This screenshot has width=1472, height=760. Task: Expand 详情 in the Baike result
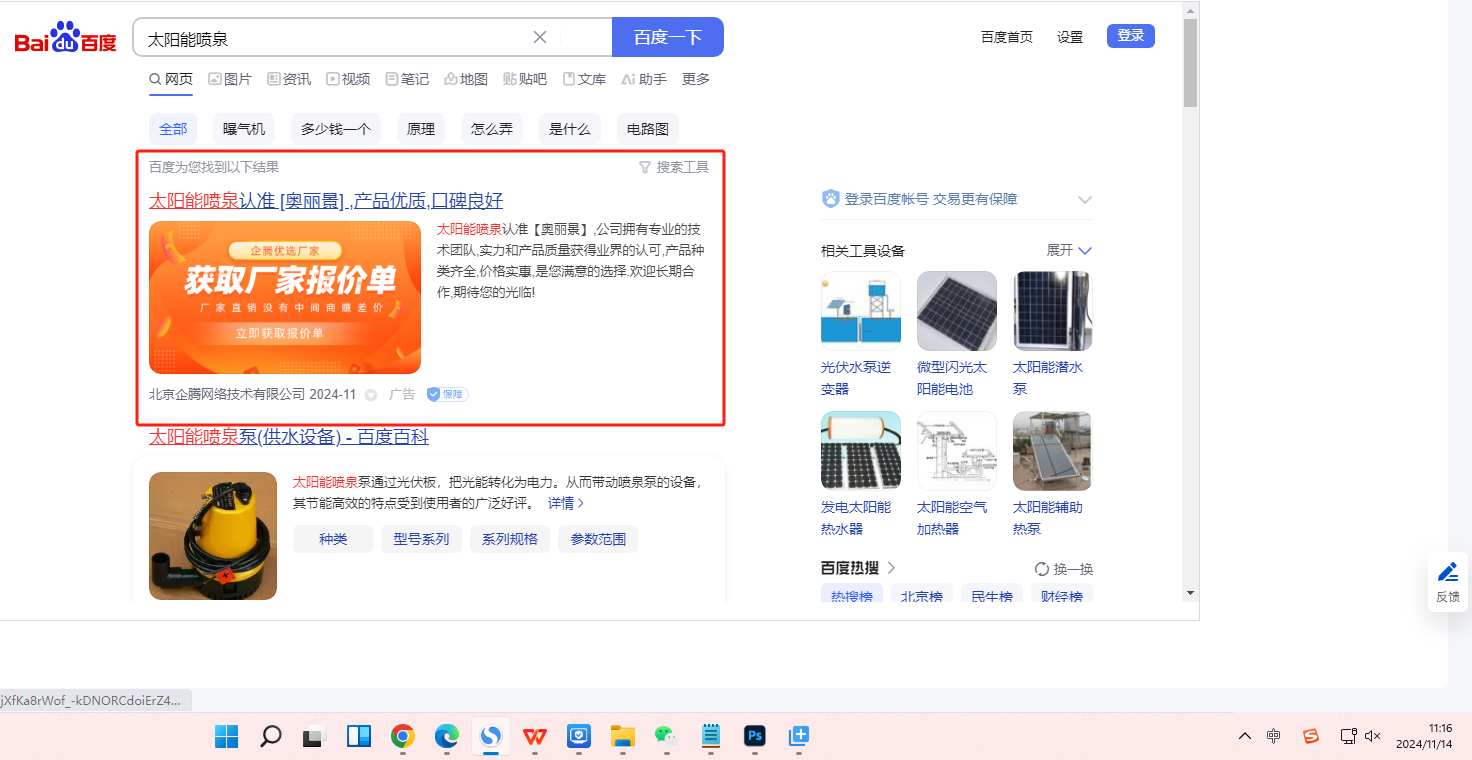[566, 503]
